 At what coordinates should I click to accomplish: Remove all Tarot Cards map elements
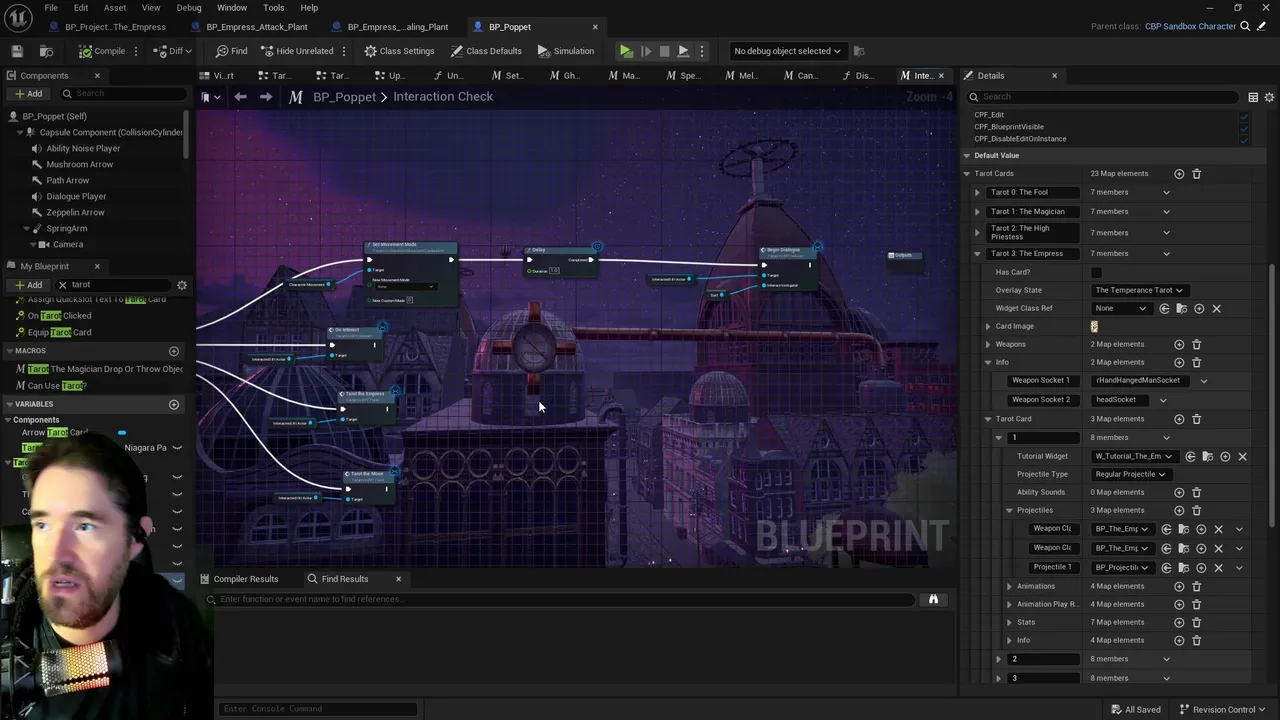pos(1196,174)
